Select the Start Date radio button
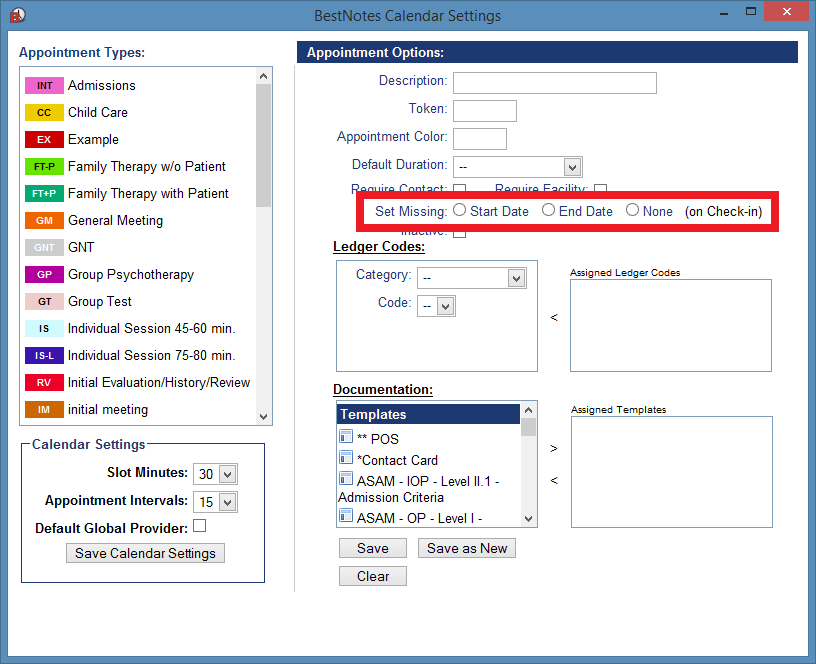816x664 pixels. coord(459,210)
